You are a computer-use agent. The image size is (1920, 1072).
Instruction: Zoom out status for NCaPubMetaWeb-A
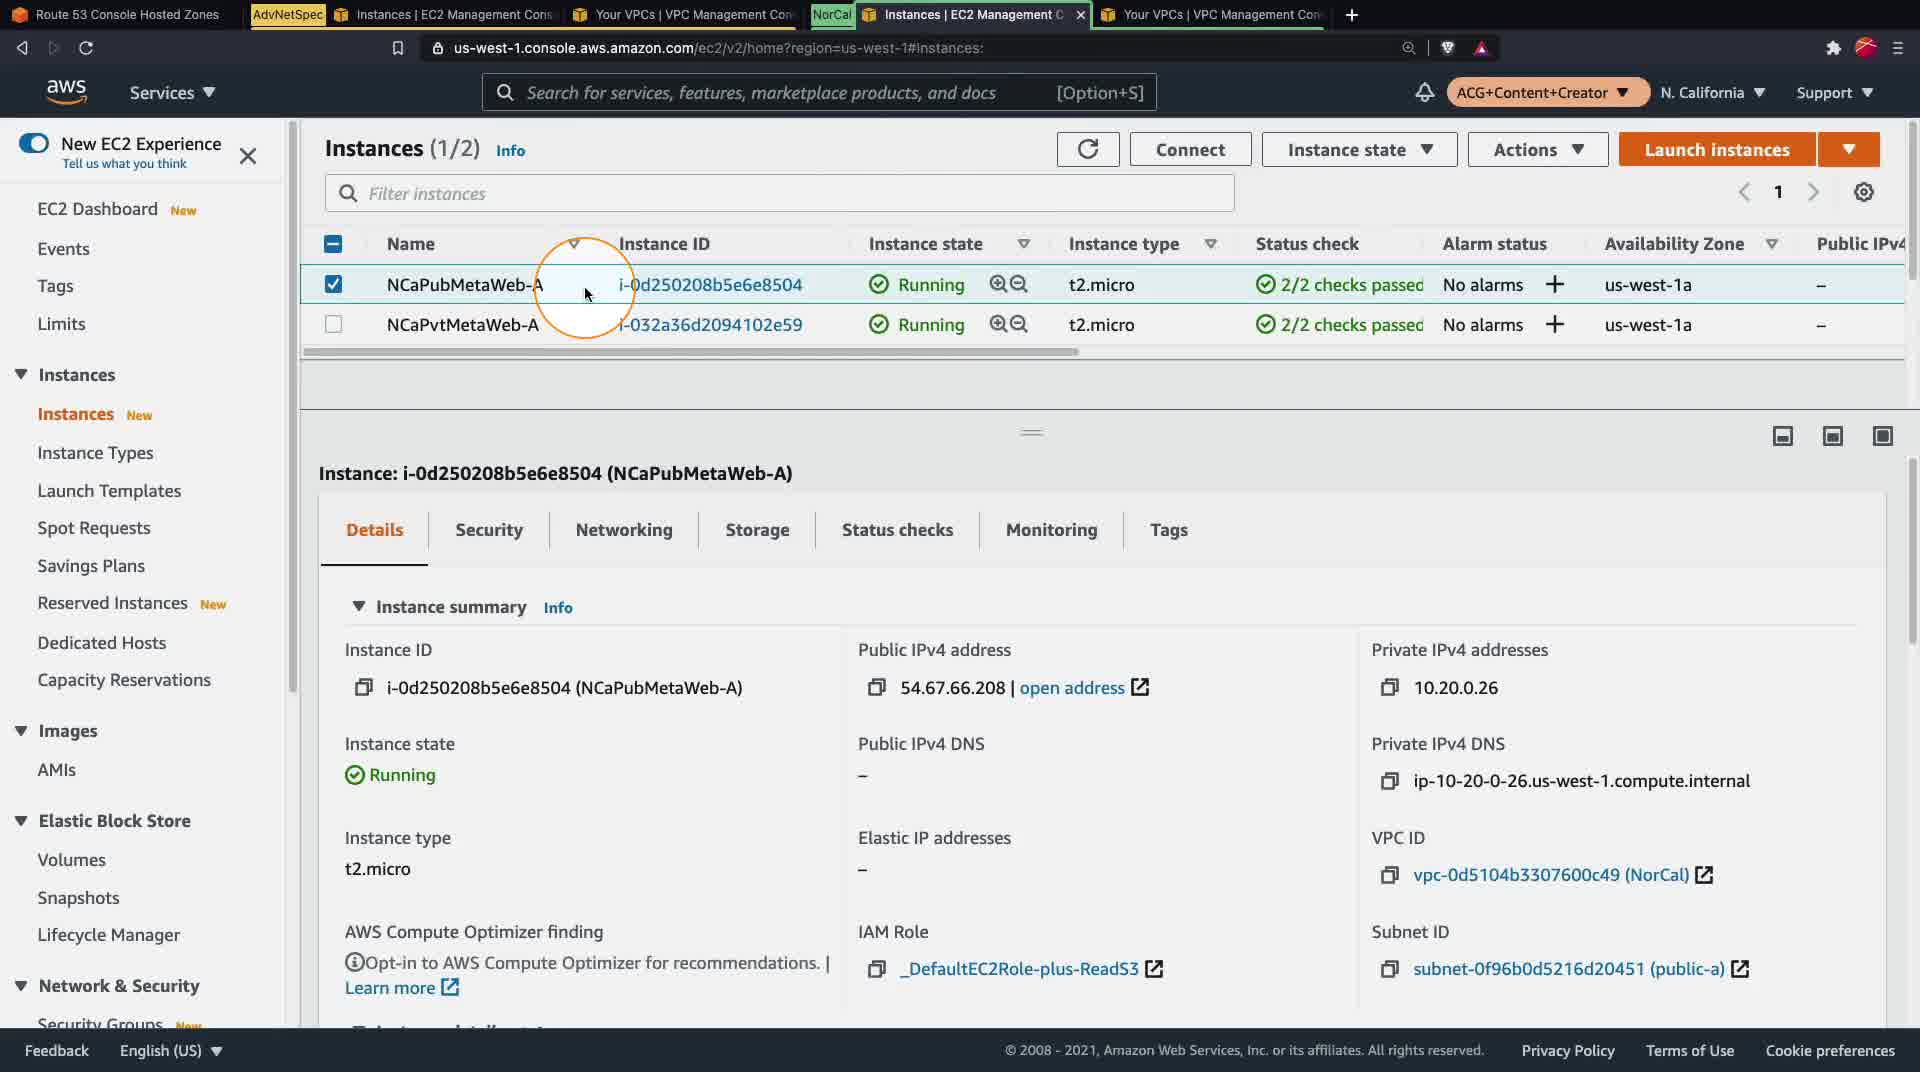click(1019, 284)
